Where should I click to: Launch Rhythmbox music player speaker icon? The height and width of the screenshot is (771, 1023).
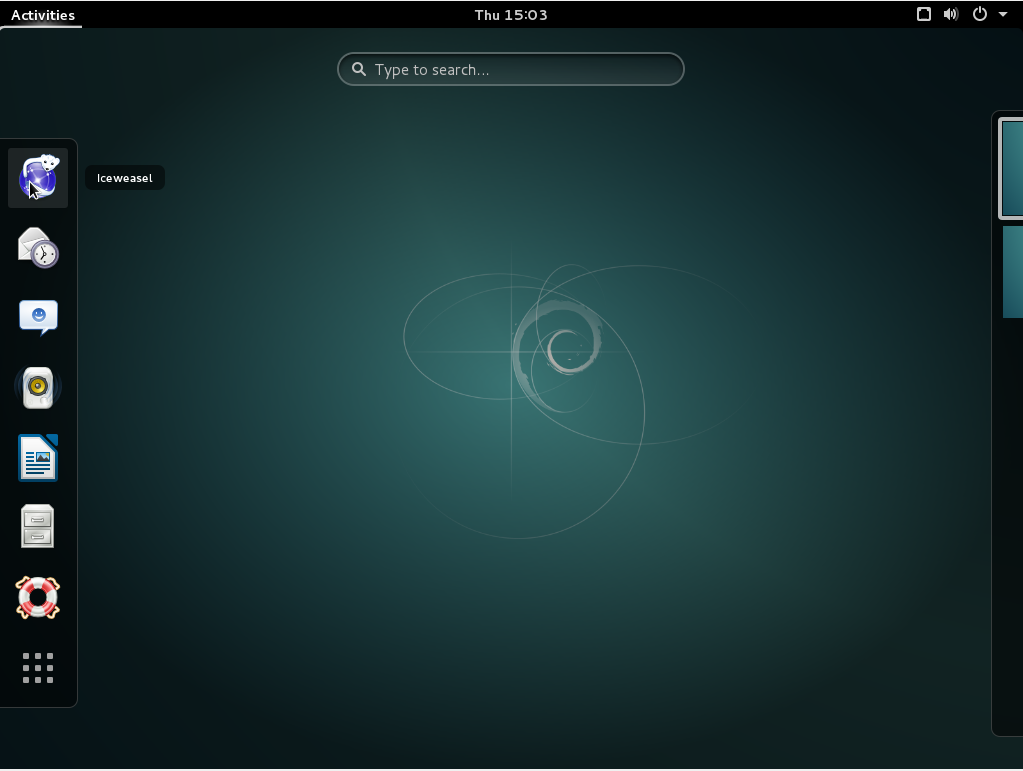pyautogui.click(x=38, y=388)
